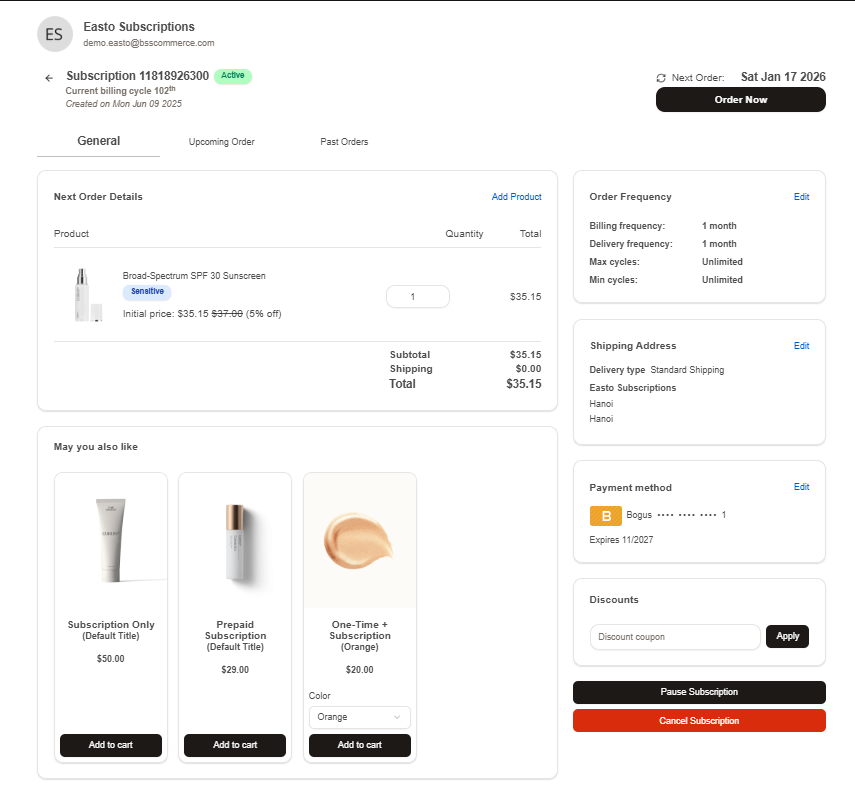Click the orange foundation swatch image

click(x=359, y=540)
